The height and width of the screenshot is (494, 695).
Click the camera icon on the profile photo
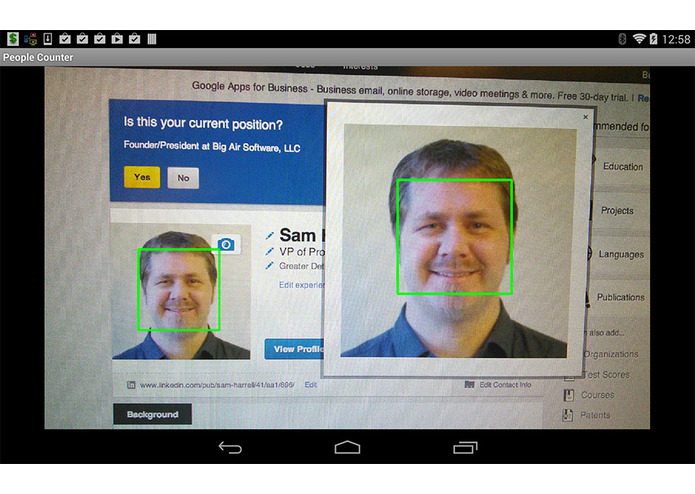226,244
